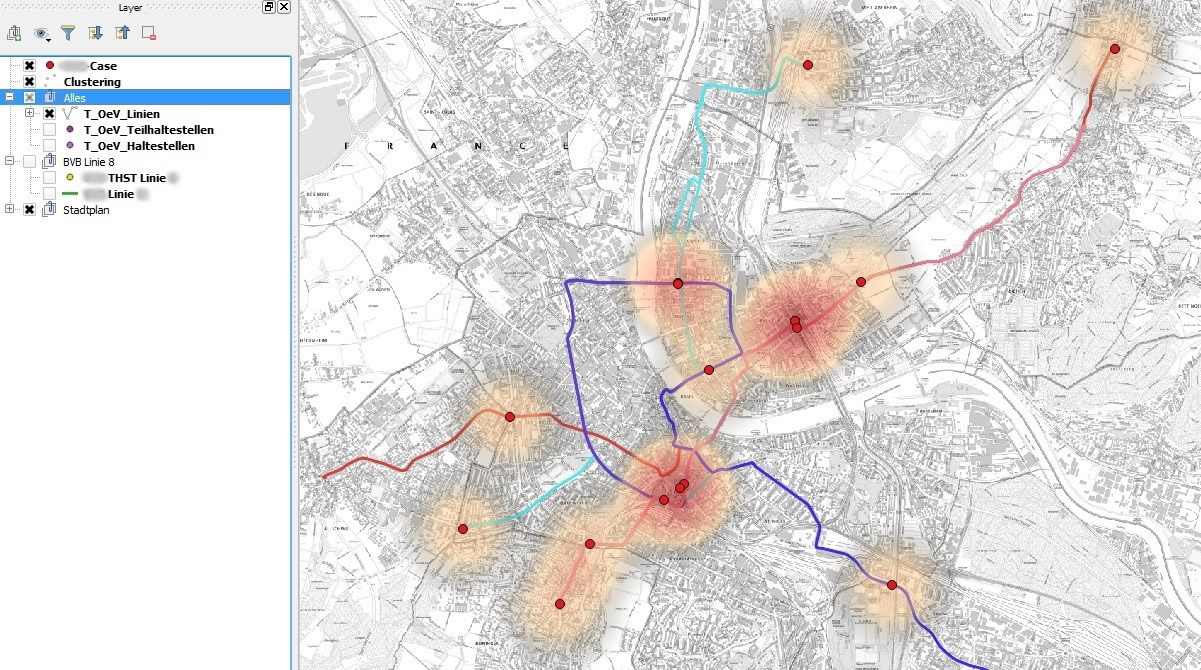Viewport: 1201px width, 670px height.
Task: Collapse the BVB Linie 8 group
Action: [x=9, y=162]
